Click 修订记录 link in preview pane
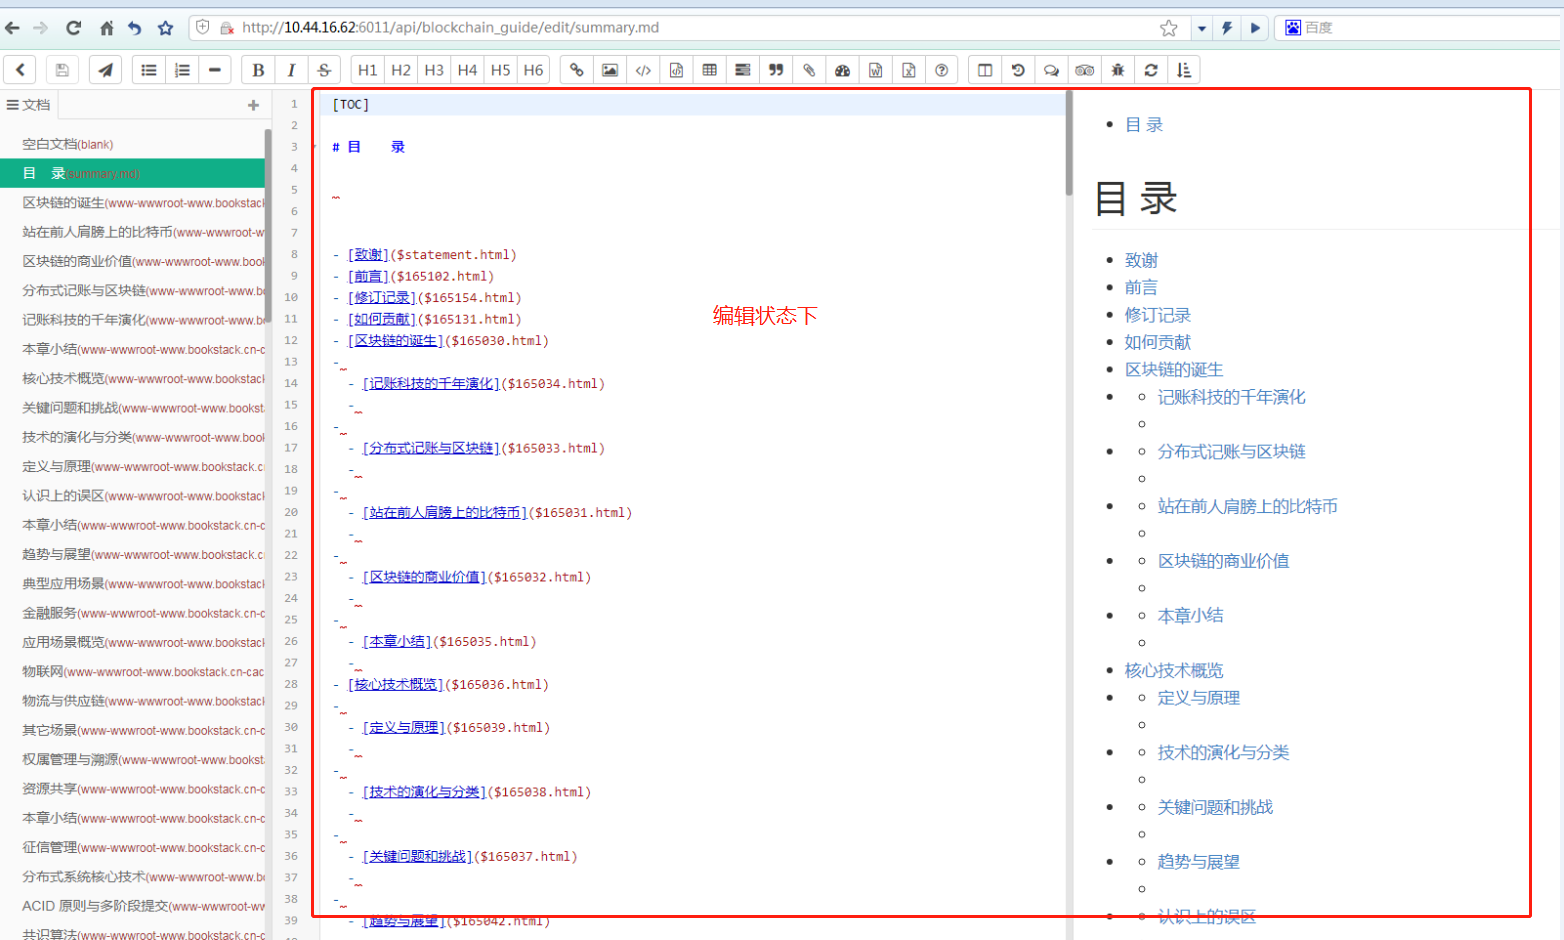The height and width of the screenshot is (940, 1564). pos(1158,315)
